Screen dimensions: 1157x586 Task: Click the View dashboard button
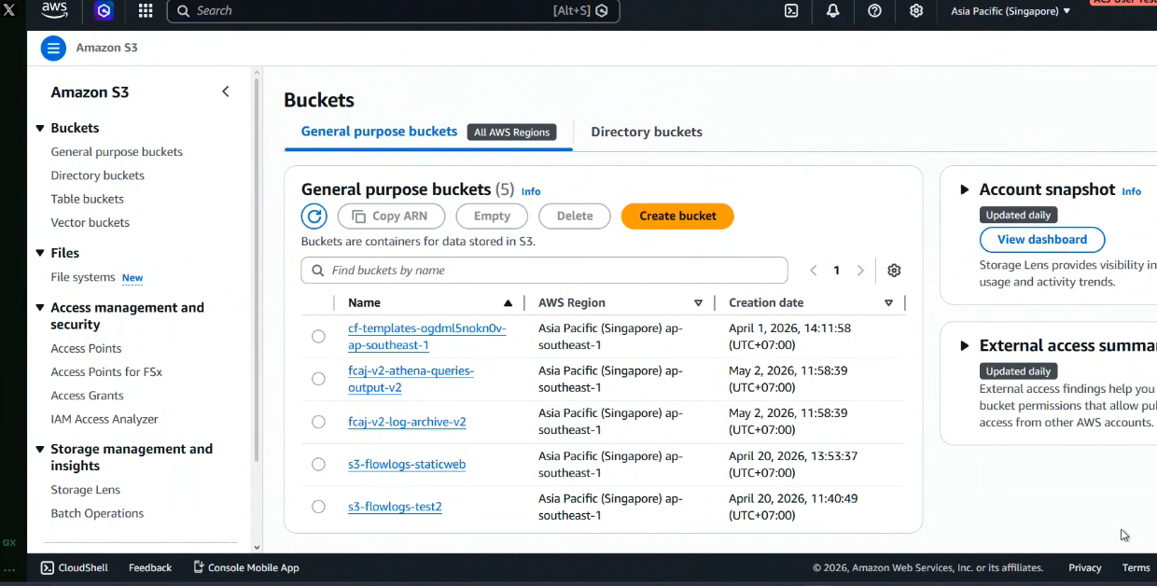1042,240
